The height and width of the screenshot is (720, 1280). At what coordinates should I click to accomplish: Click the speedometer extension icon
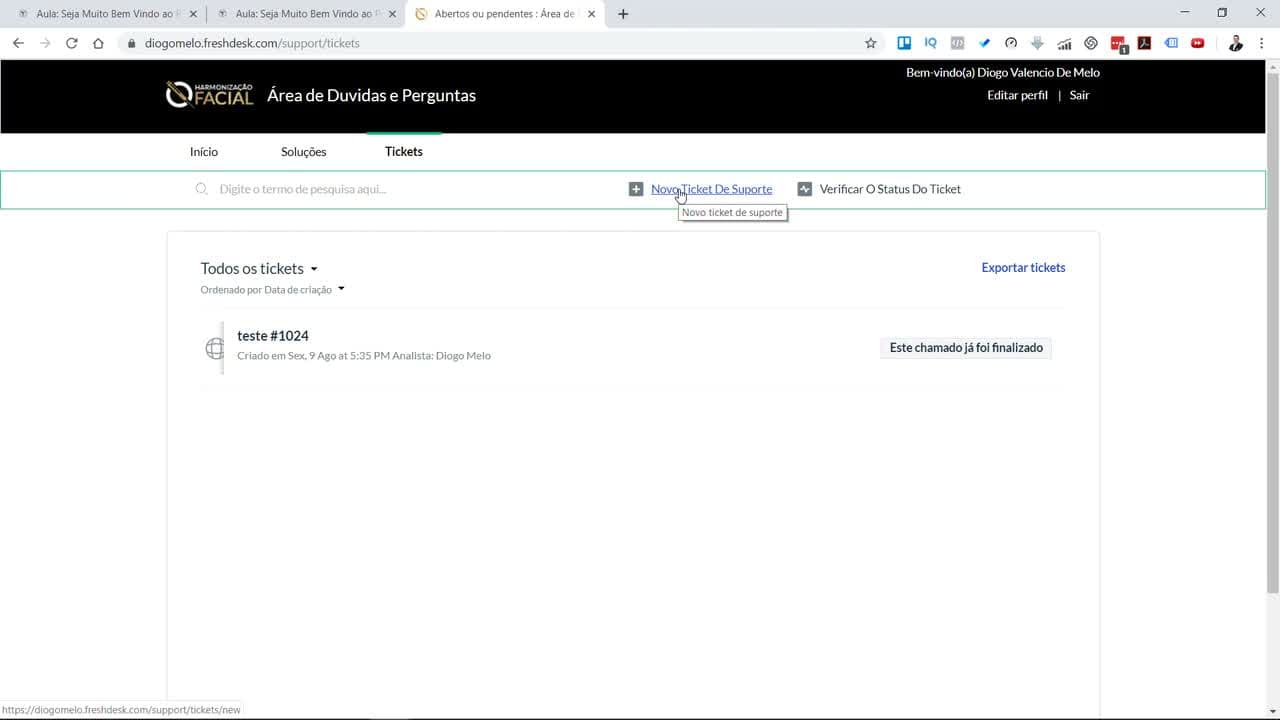pyautogui.click(x=1011, y=43)
